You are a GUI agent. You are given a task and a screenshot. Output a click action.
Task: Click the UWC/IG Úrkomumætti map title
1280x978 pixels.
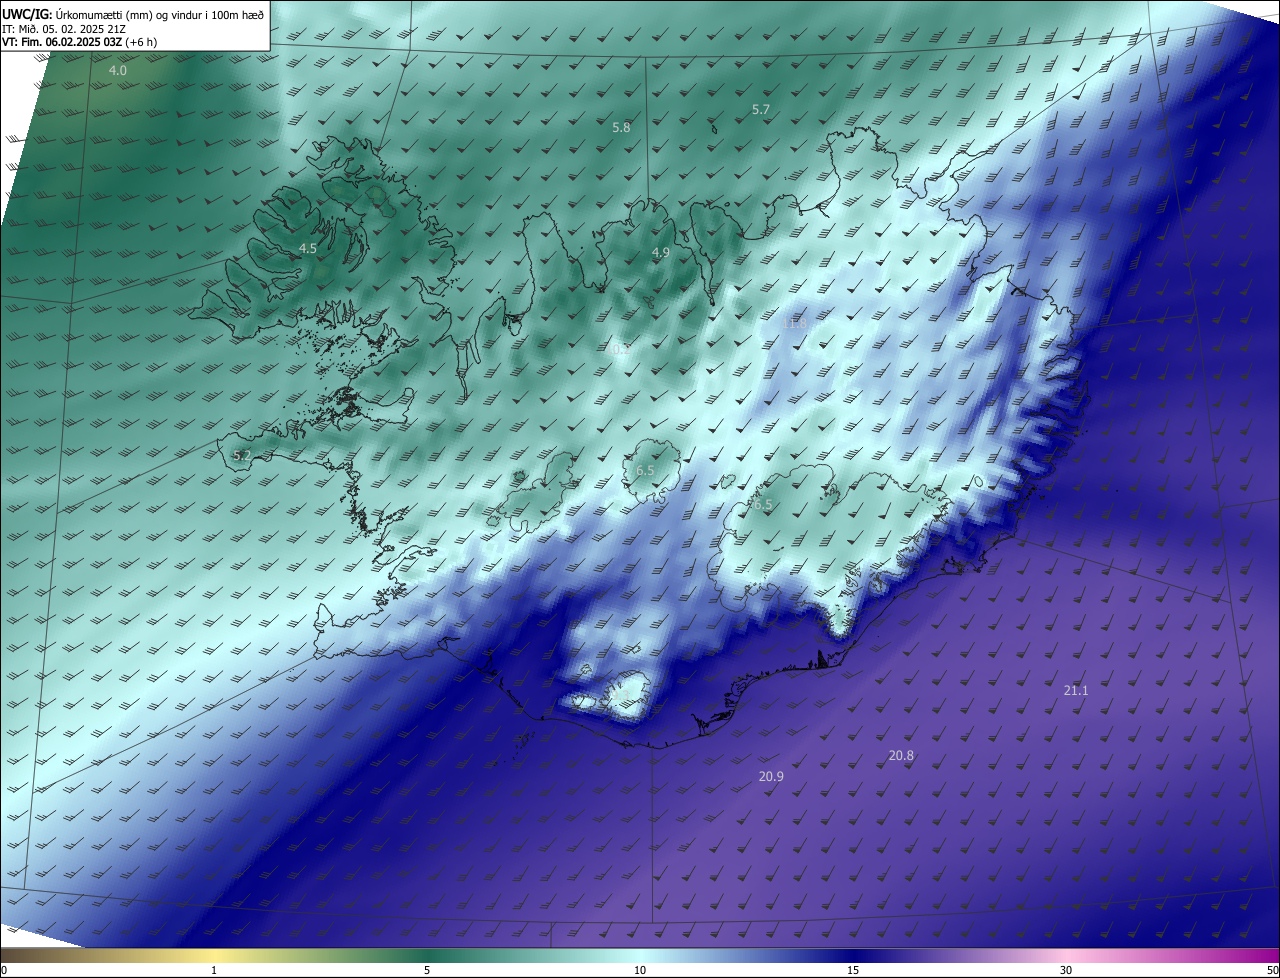[133, 14]
